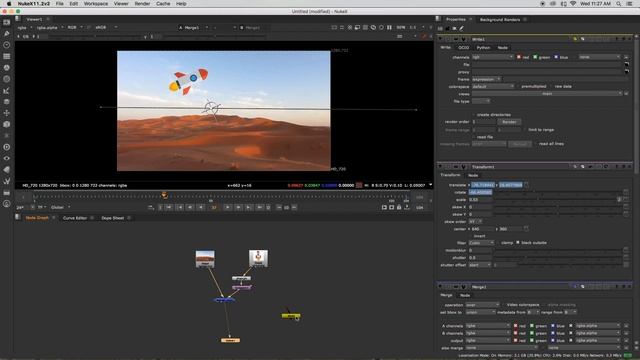Click the Render button in Write1
The width and height of the screenshot is (640, 360).
pyautogui.click(x=509, y=122)
